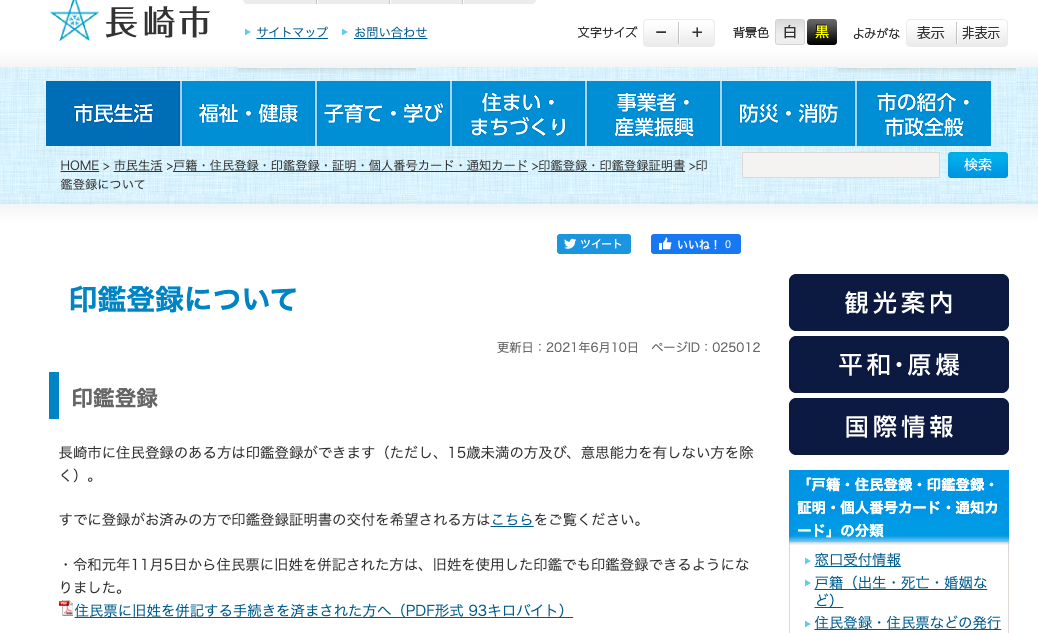
Task: Click the Twitter tweet button
Action: (593, 244)
